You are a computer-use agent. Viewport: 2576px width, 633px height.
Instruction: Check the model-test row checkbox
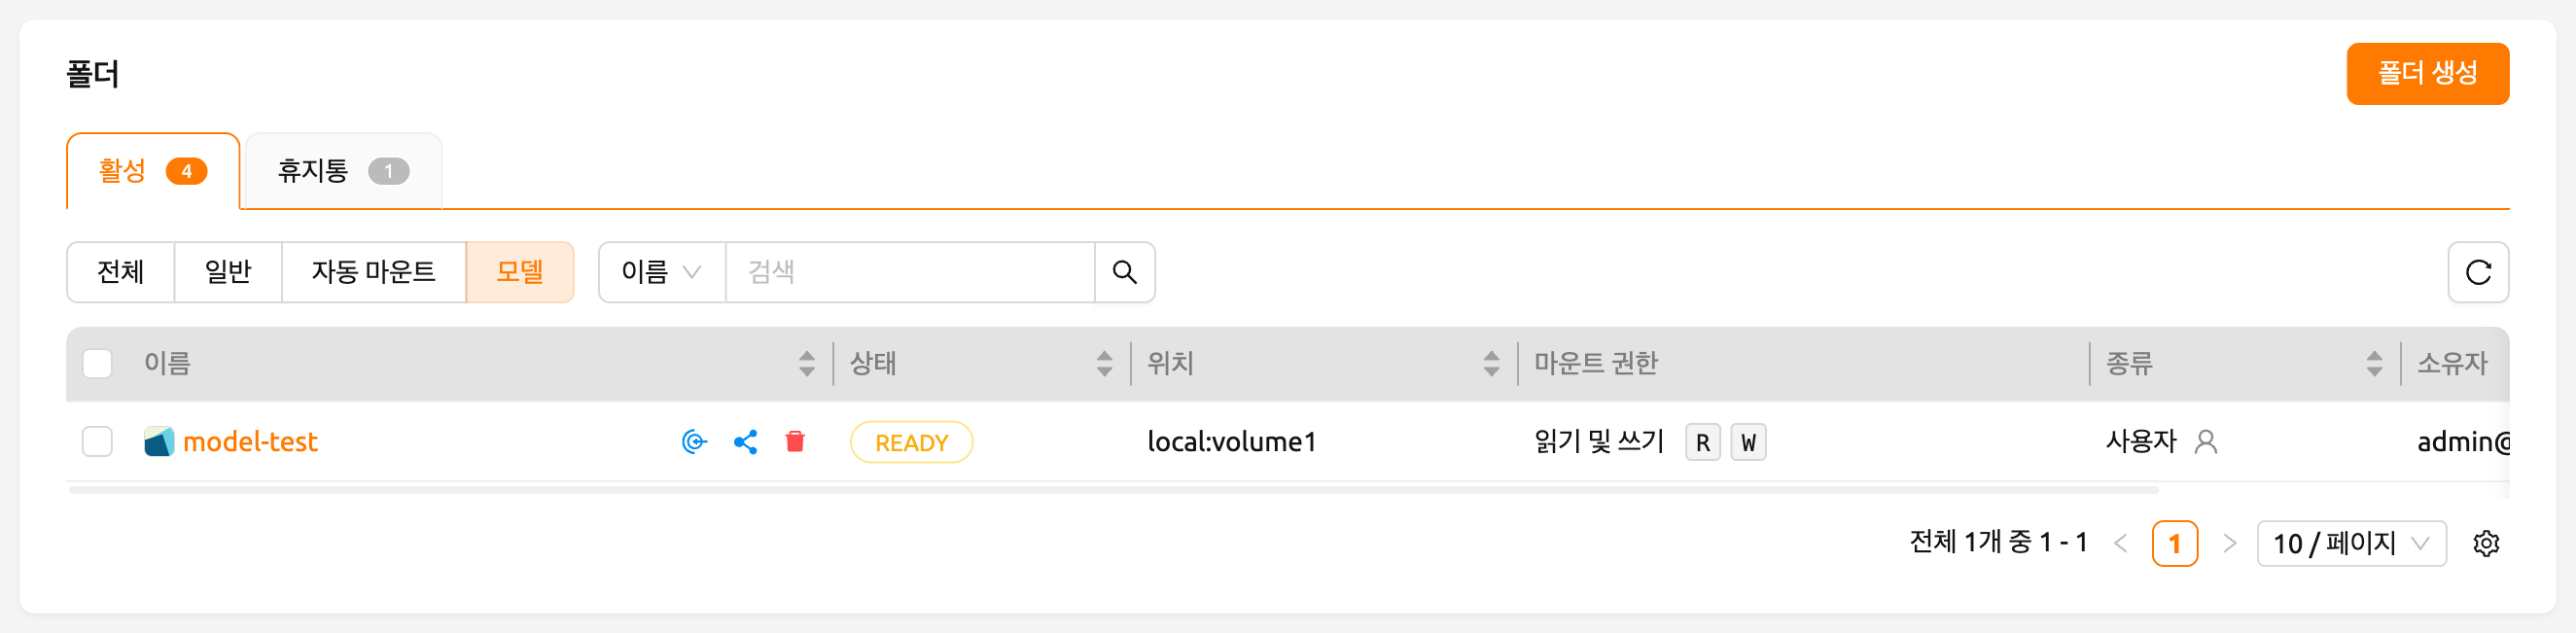(x=97, y=441)
